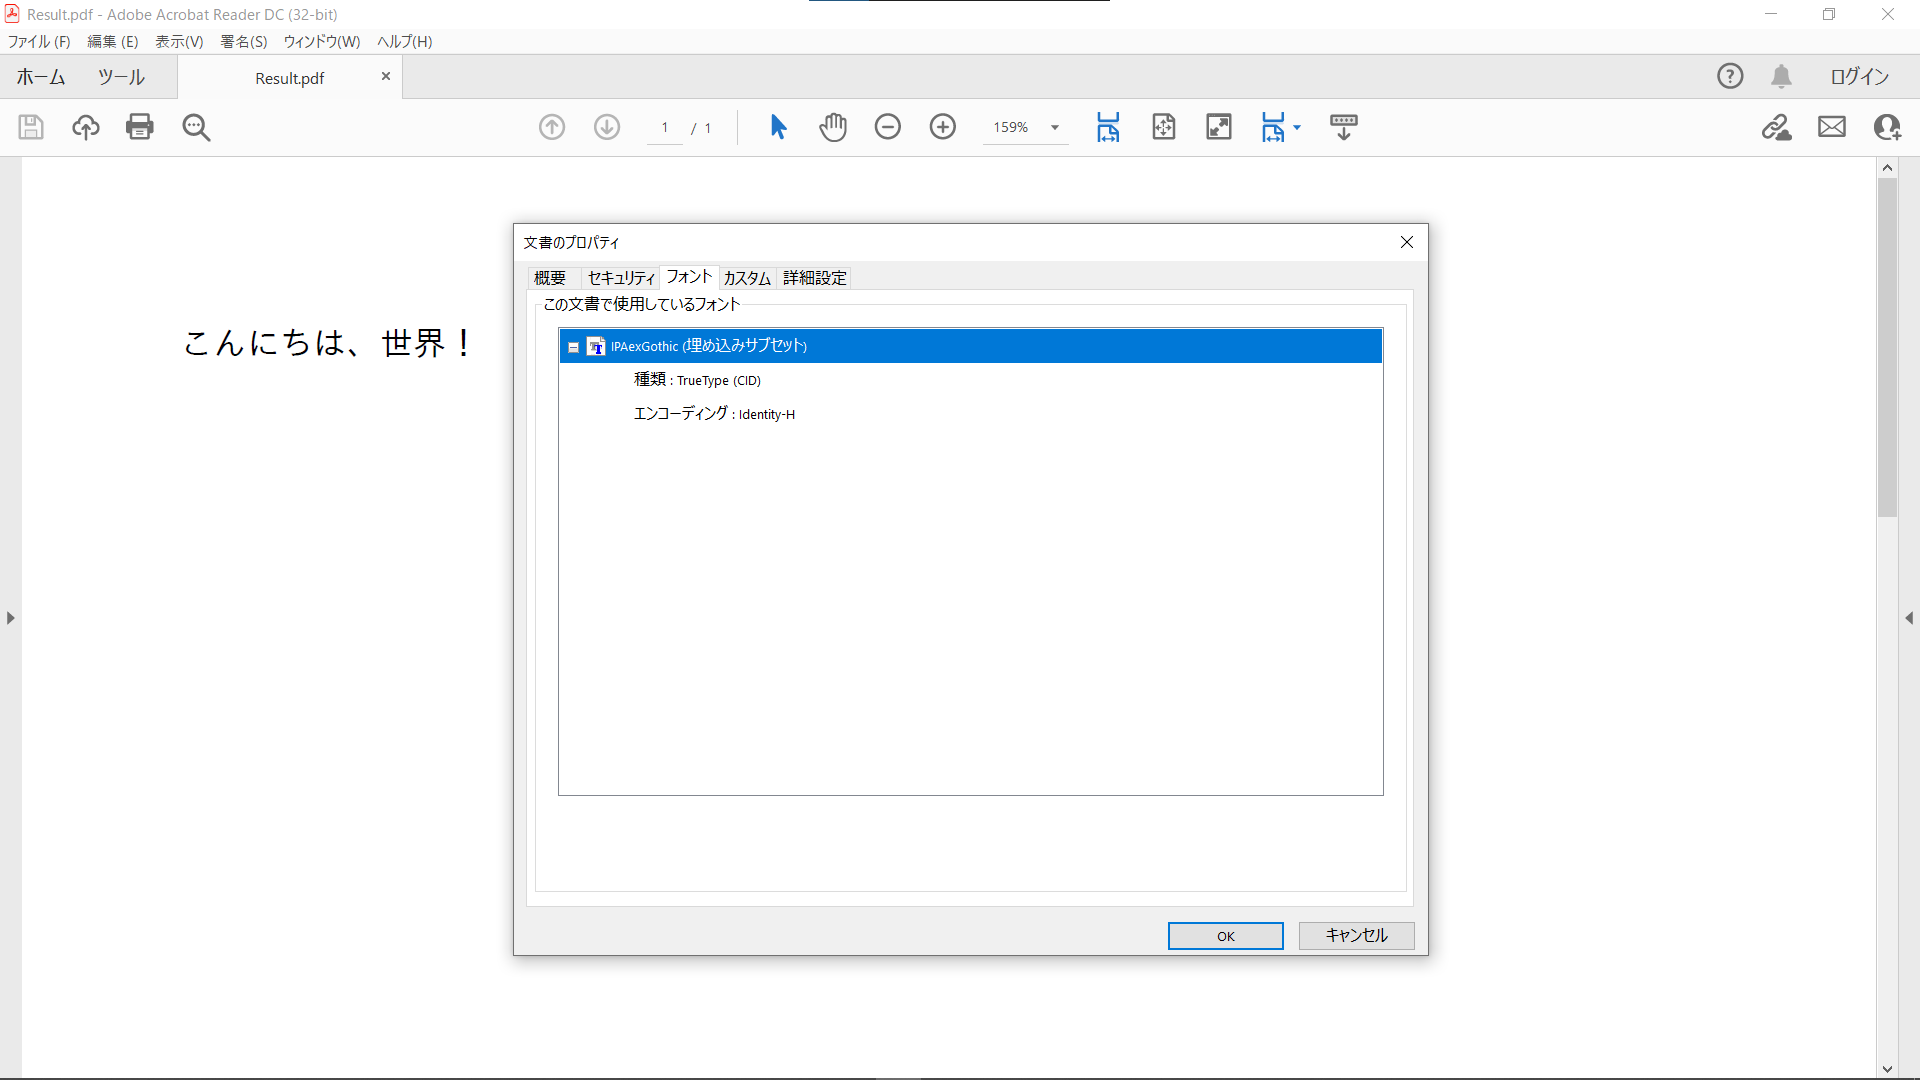The height and width of the screenshot is (1080, 1920).
Task: Open the Find text magnifier
Action: coord(196,127)
